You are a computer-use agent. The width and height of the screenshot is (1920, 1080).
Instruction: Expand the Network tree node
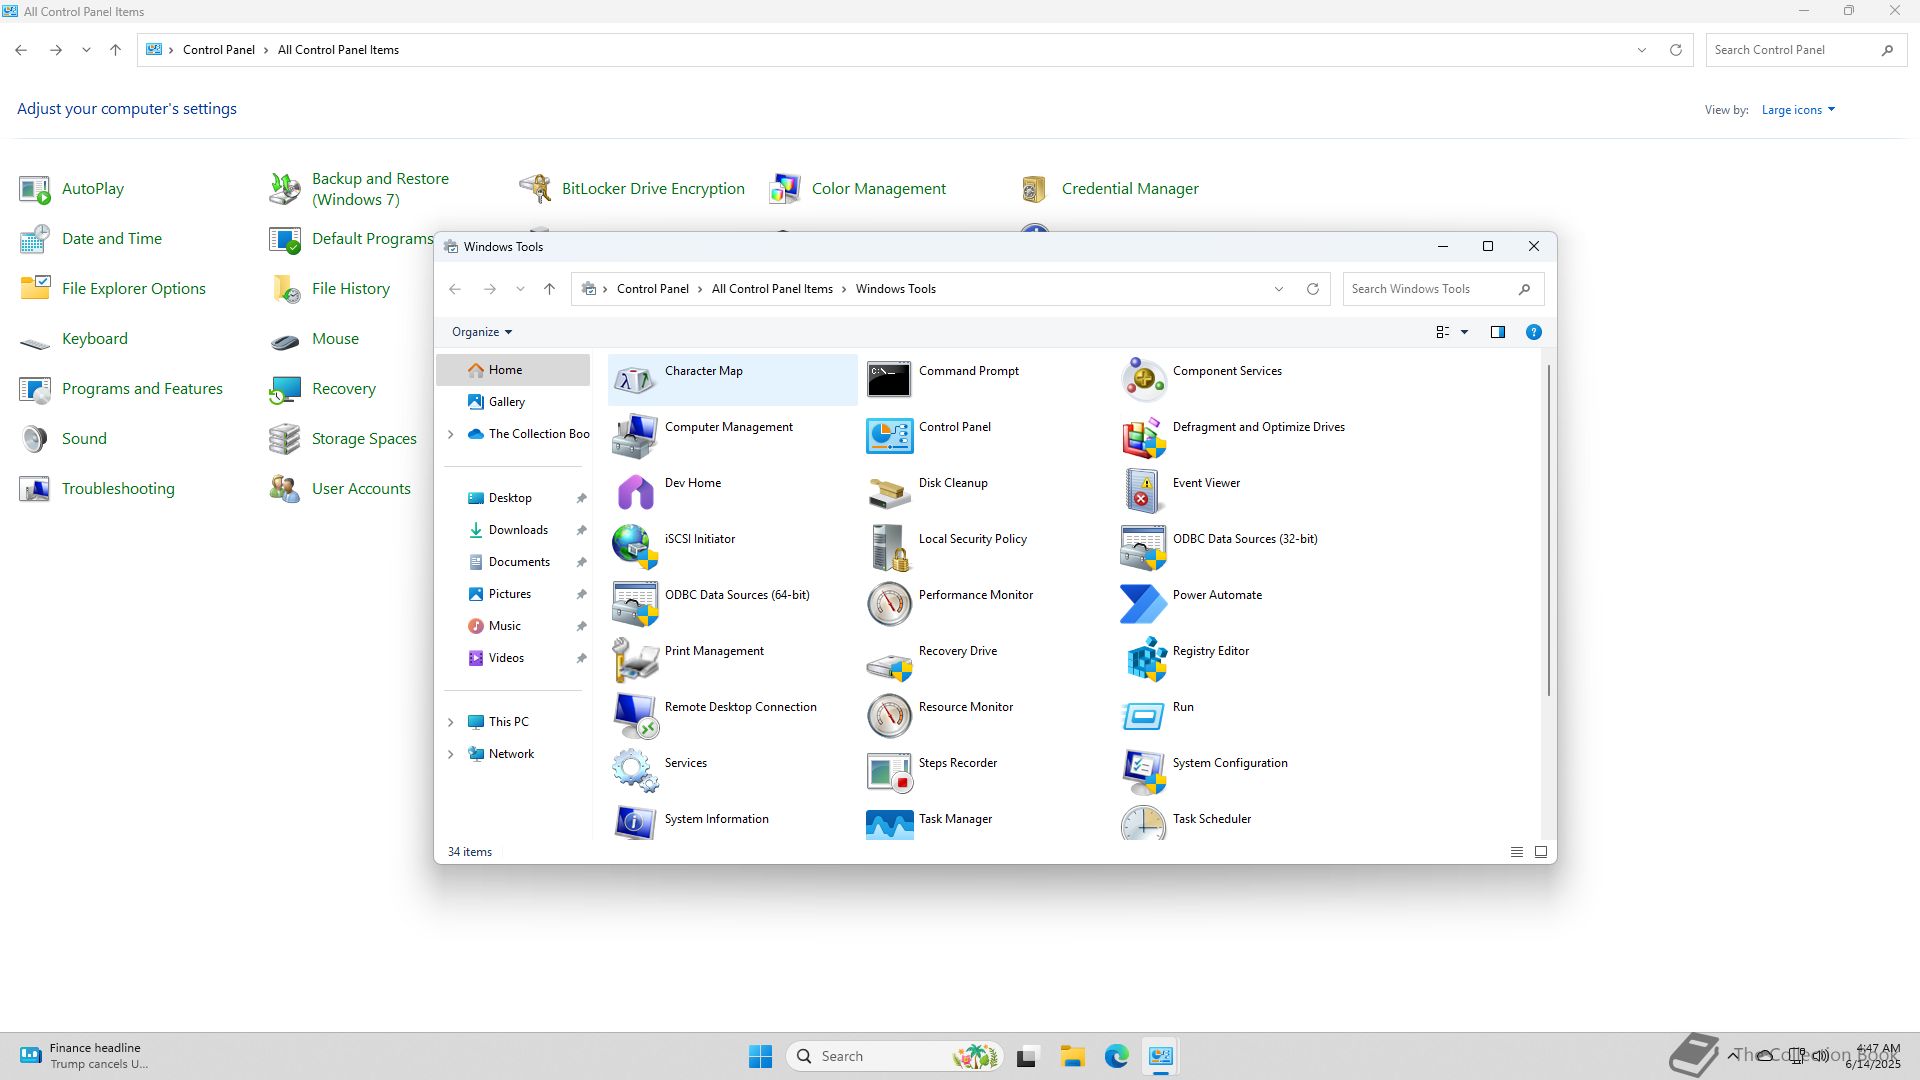[450, 754]
